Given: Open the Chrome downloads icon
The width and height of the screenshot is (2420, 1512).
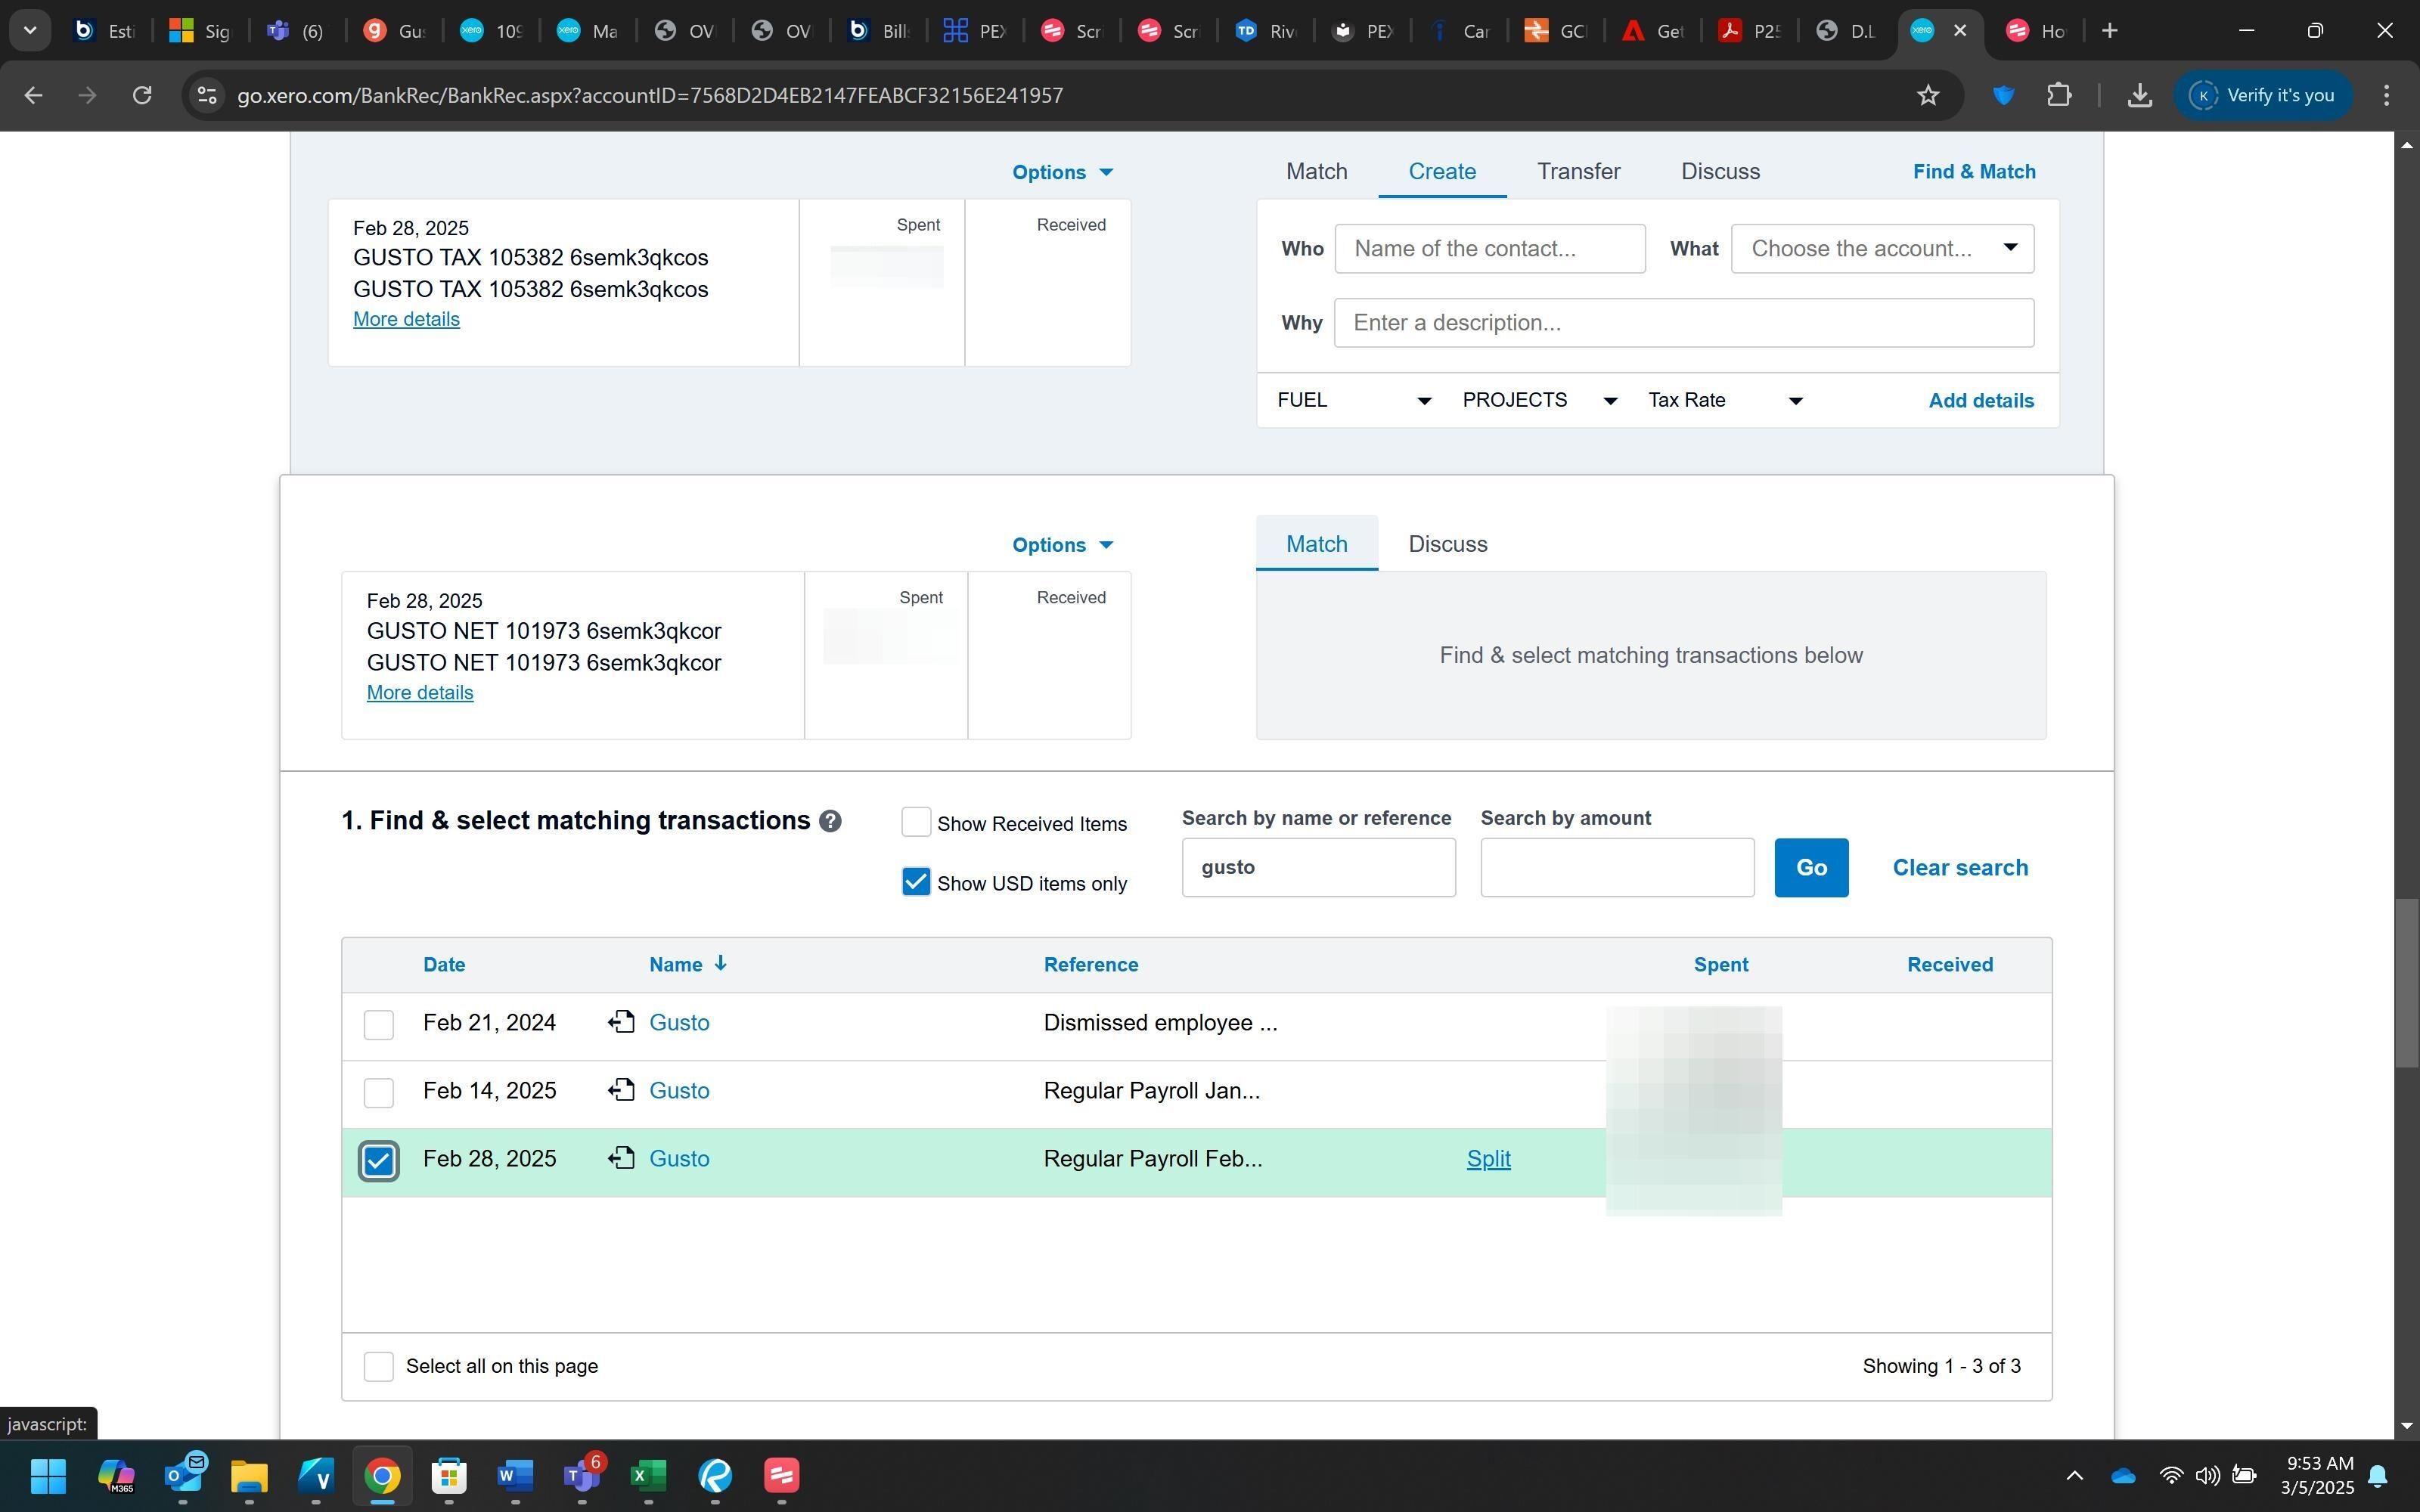Looking at the screenshot, I should coord(2139,95).
